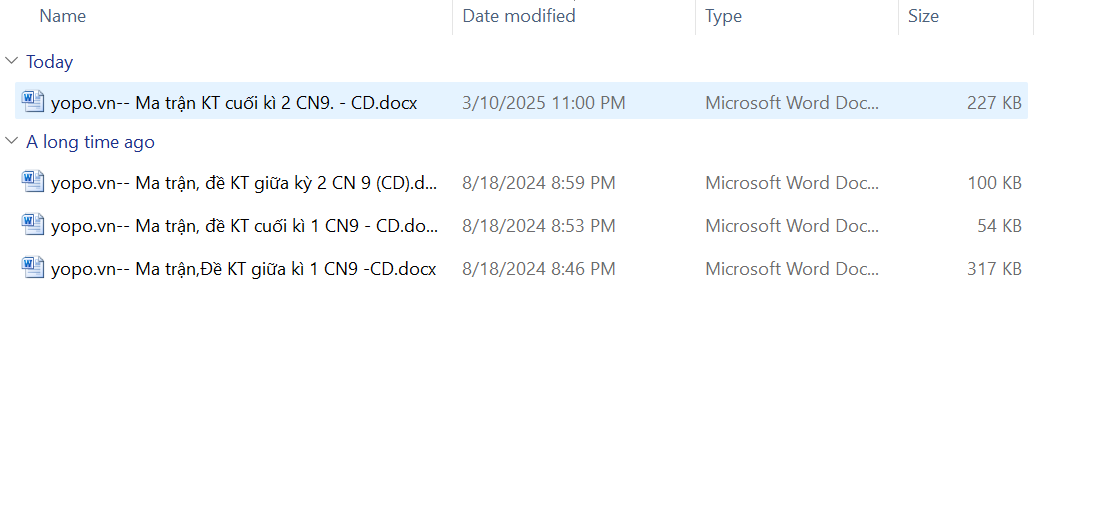Sort files by Name column header
Screen dimensions: 1099x529
(x=63, y=16)
